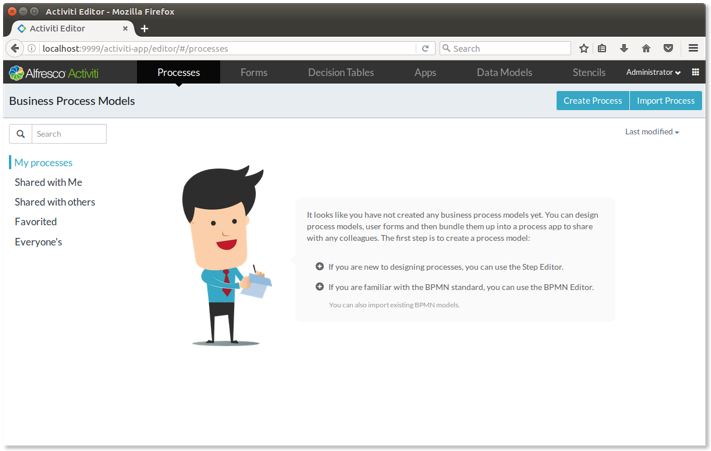
Task: Open the Last modified sort dropdown
Action: click(x=652, y=132)
